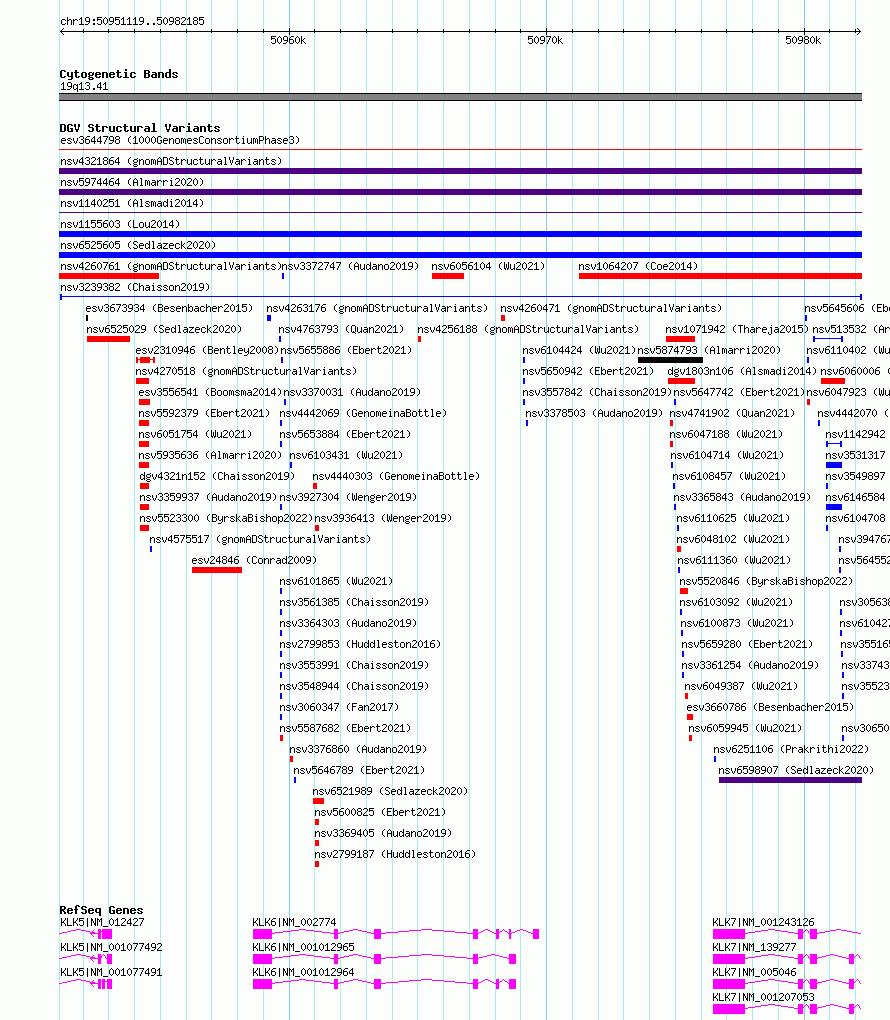Open the nsv5974464 (Almarri2020) variant
890x1020 pixels.
click(132, 182)
